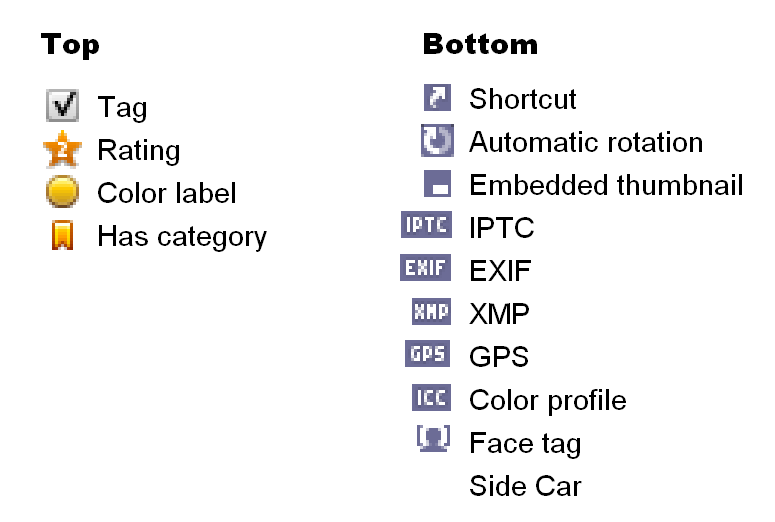Click the orange Rating star icon
The height and width of the screenshot is (522, 775).
pos(62,150)
